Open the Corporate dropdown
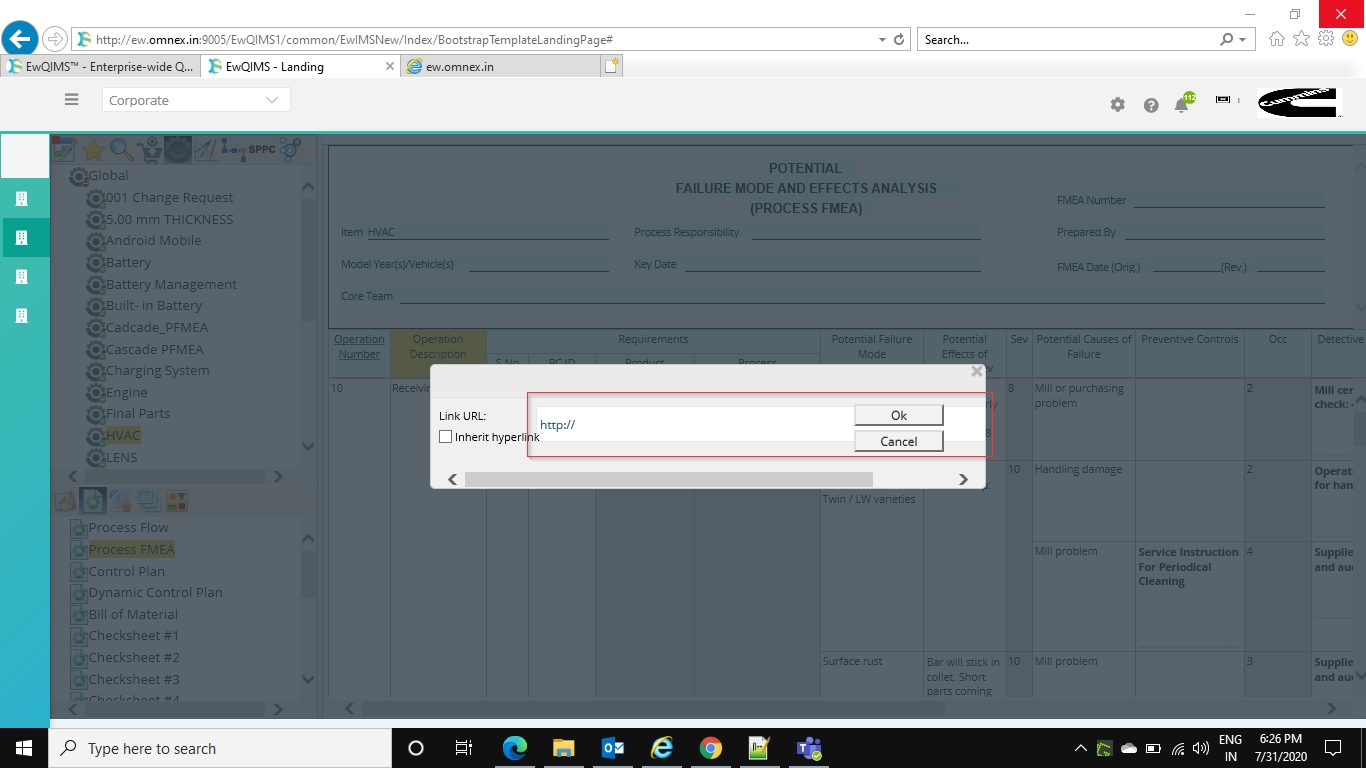The width and height of the screenshot is (1366, 768). pyautogui.click(x=196, y=100)
